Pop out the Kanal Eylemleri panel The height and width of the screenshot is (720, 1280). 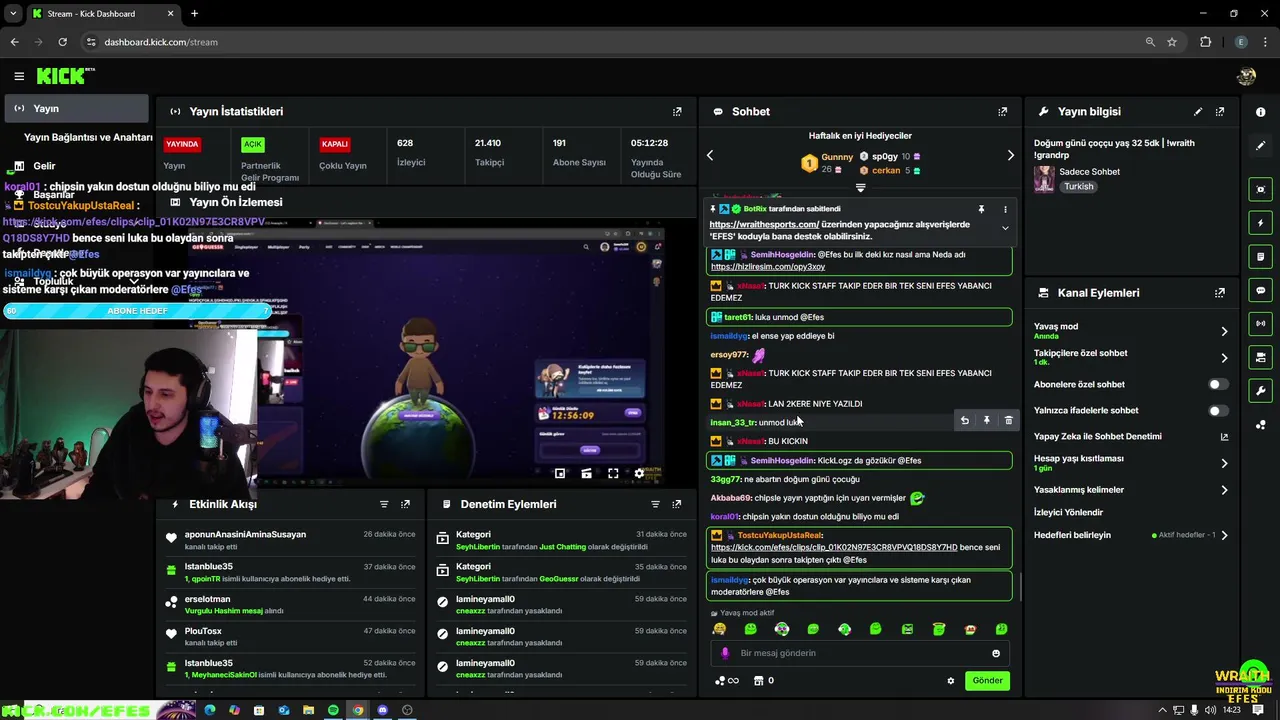[1220, 293]
